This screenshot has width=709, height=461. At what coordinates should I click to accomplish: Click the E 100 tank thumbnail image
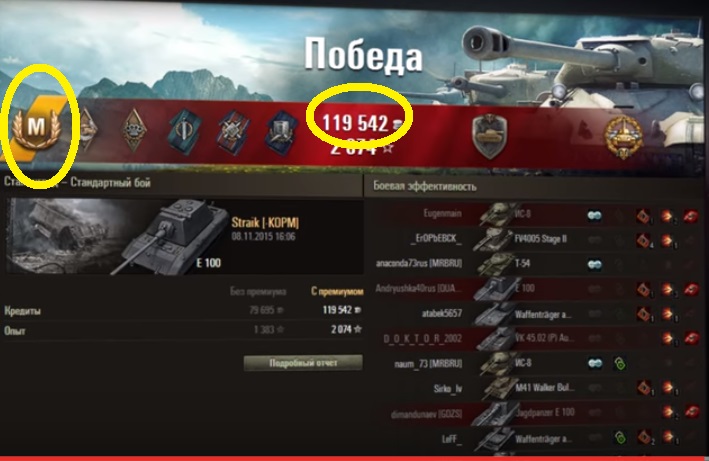pyautogui.click(x=118, y=236)
